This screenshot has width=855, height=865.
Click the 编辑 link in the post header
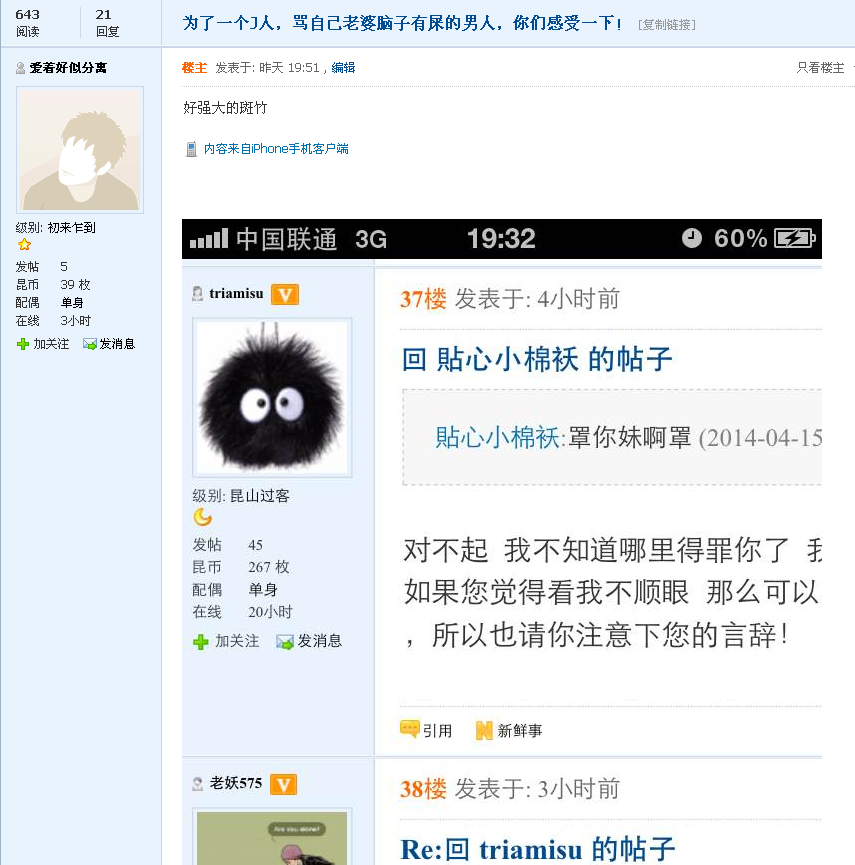point(343,68)
